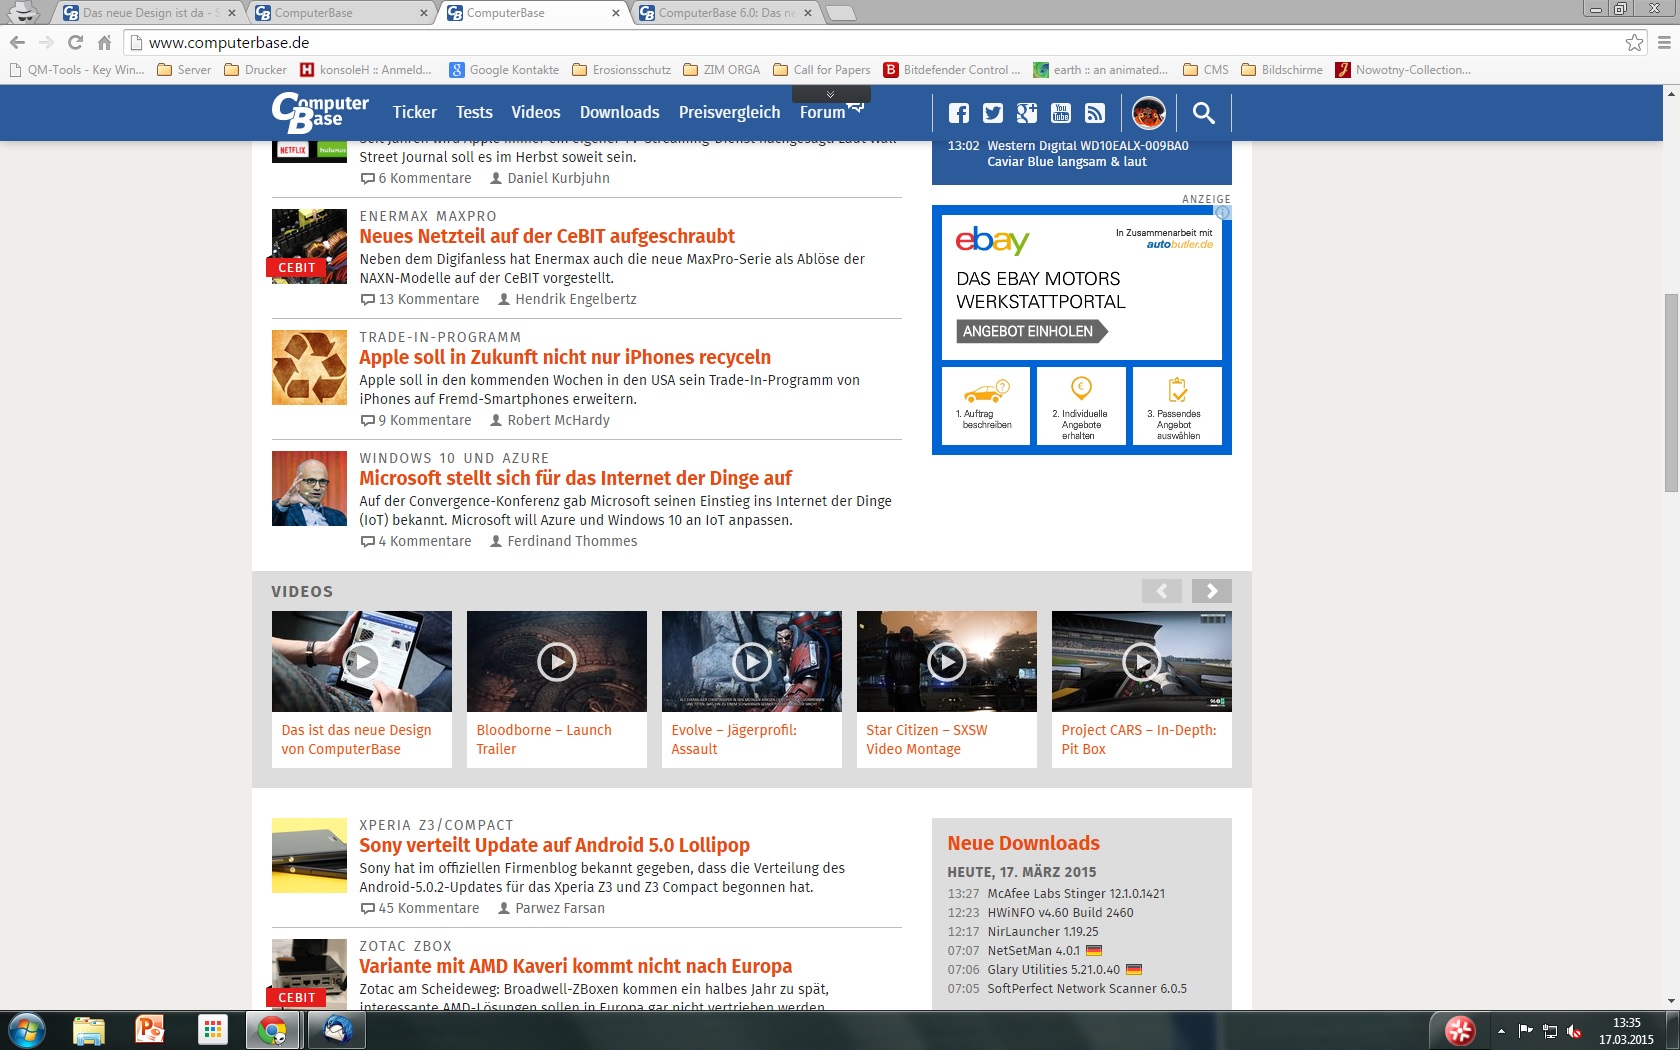This screenshot has height=1050, width=1680.
Task: Open the browser home page
Action: point(104,42)
